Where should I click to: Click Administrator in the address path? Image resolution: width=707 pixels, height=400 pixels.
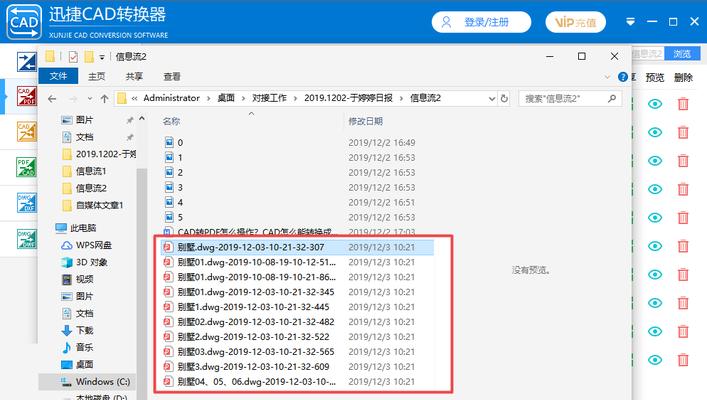pyautogui.click(x=171, y=98)
